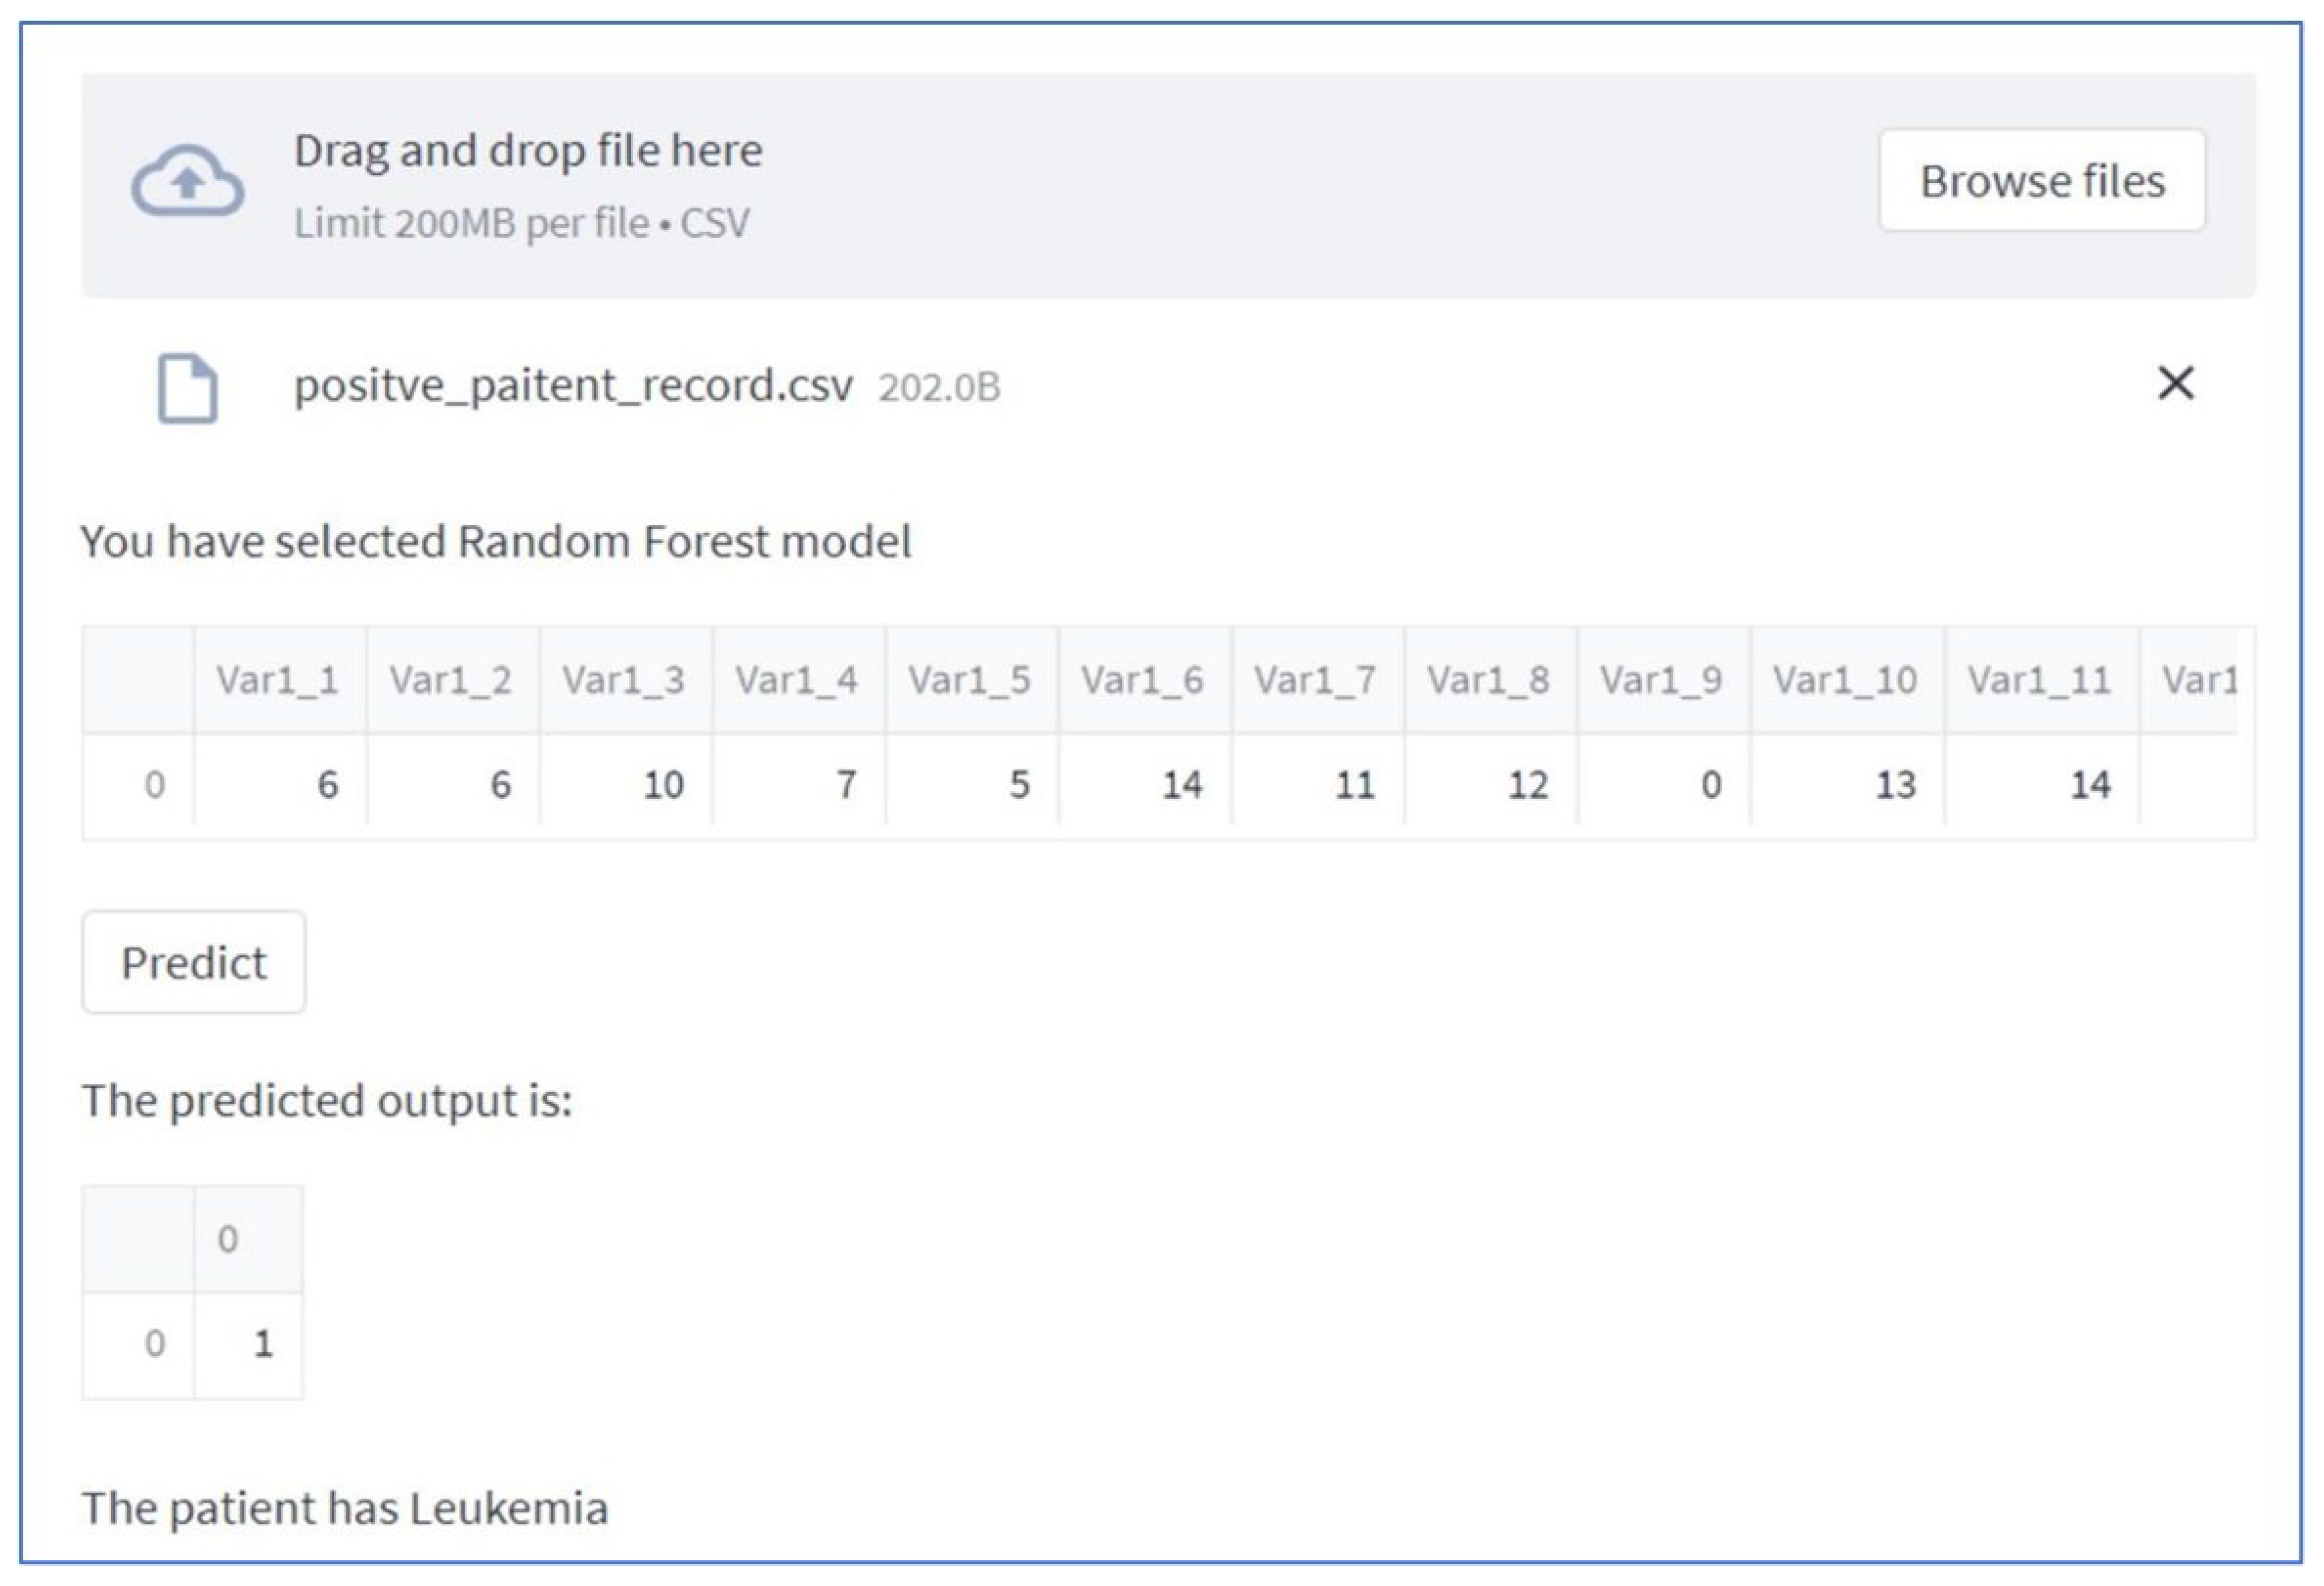Viewport: 2324px width, 1586px height.
Task: Select row index 0 of the data table
Action: [x=154, y=785]
